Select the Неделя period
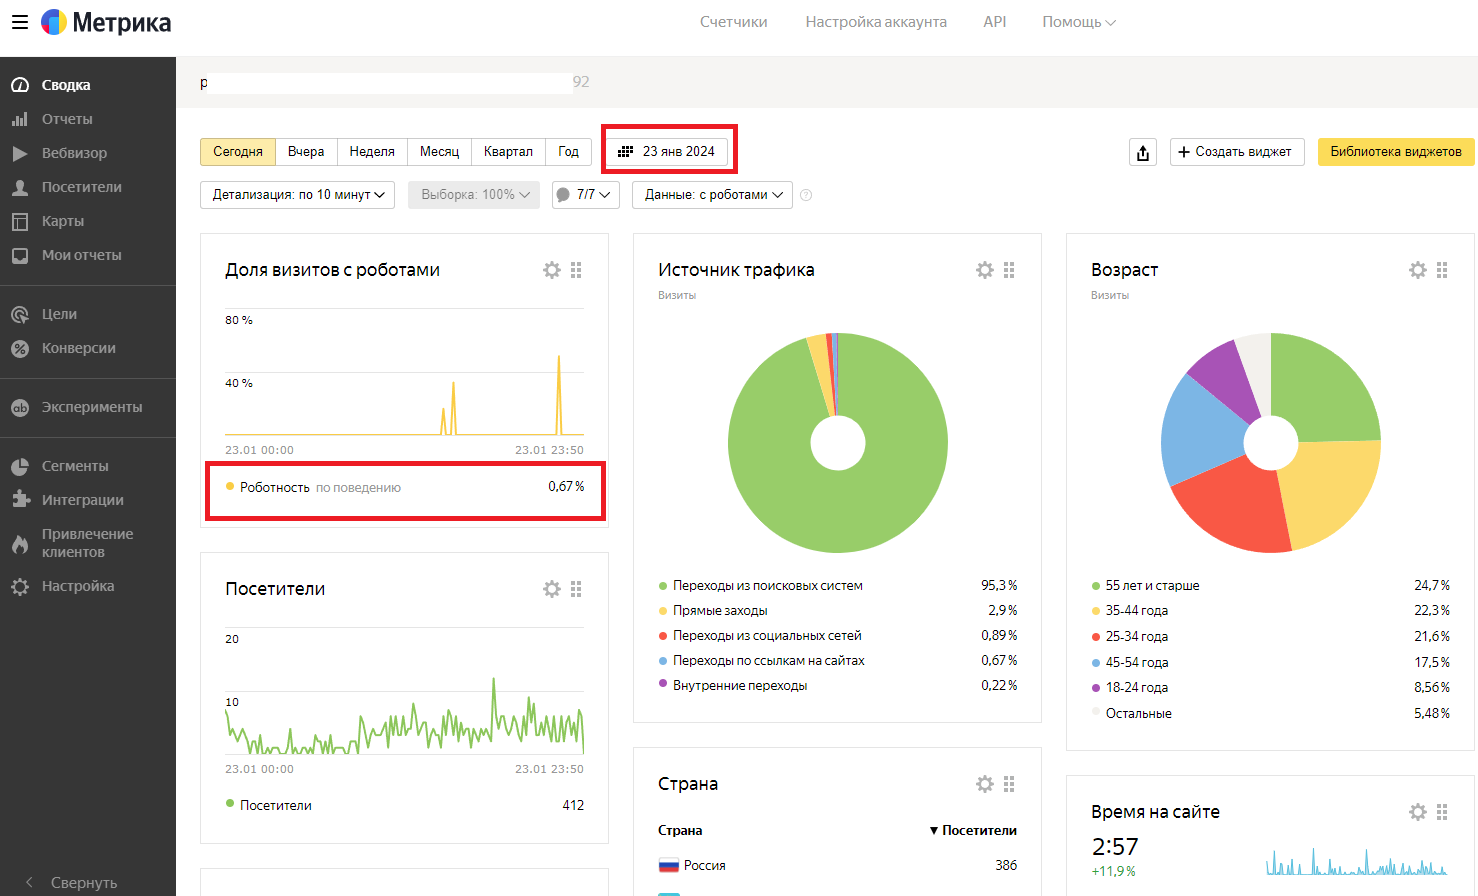 click(x=372, y=152)
